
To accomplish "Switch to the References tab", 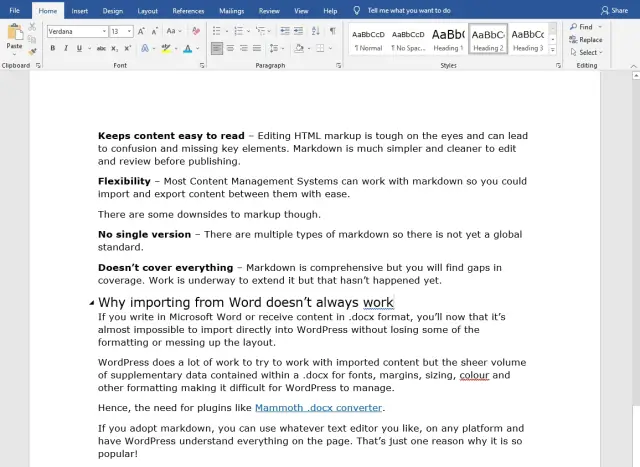I will point(188,11).
